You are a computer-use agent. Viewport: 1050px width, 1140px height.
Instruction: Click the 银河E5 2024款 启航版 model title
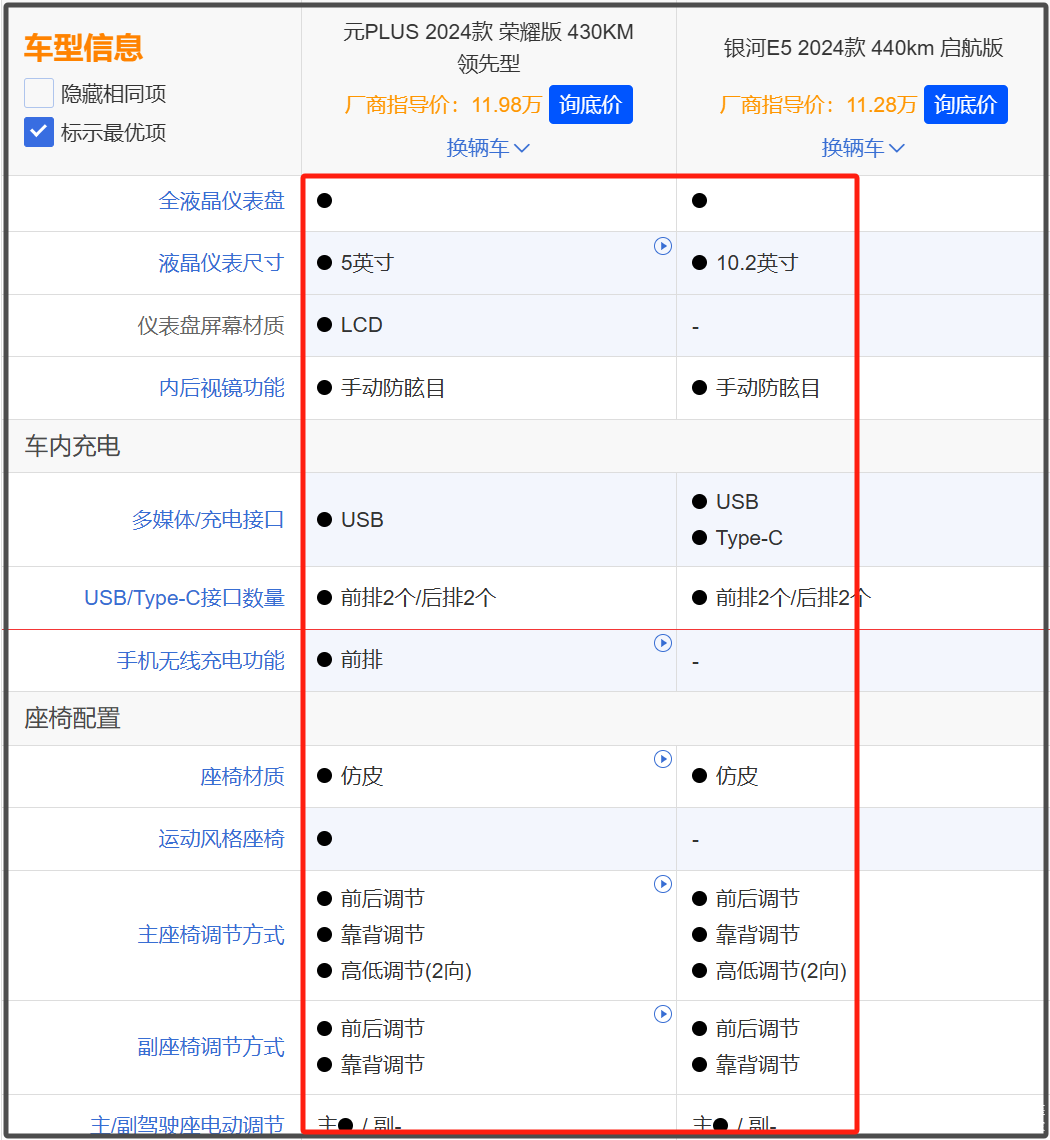[863, 48]
